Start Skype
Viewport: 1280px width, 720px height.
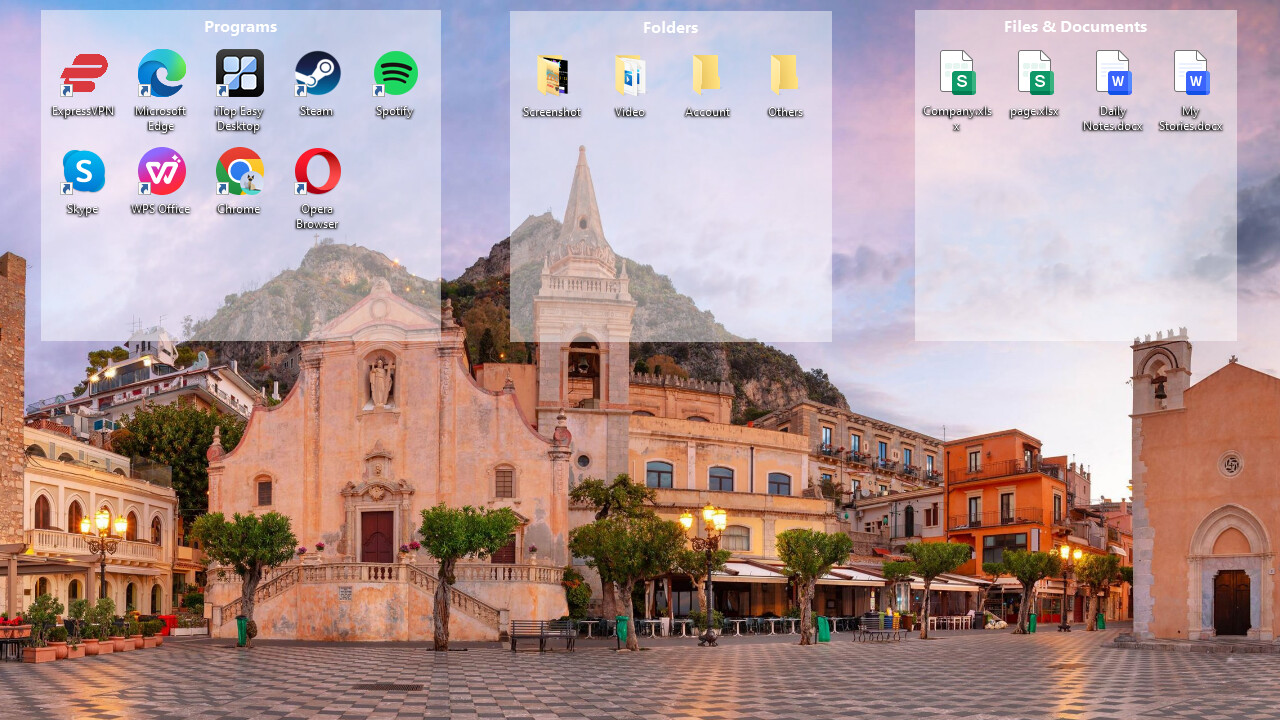(83, 171)
